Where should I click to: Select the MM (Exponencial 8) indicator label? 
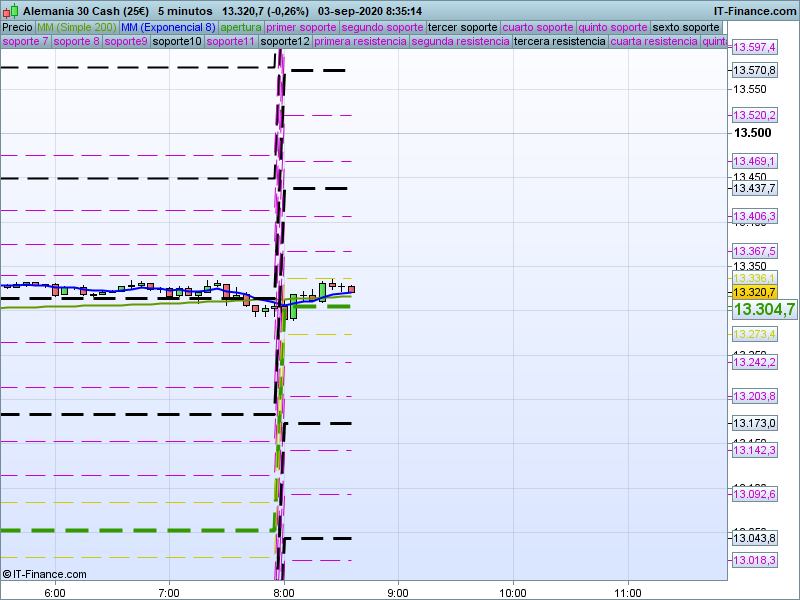click(x=167, y=27)
